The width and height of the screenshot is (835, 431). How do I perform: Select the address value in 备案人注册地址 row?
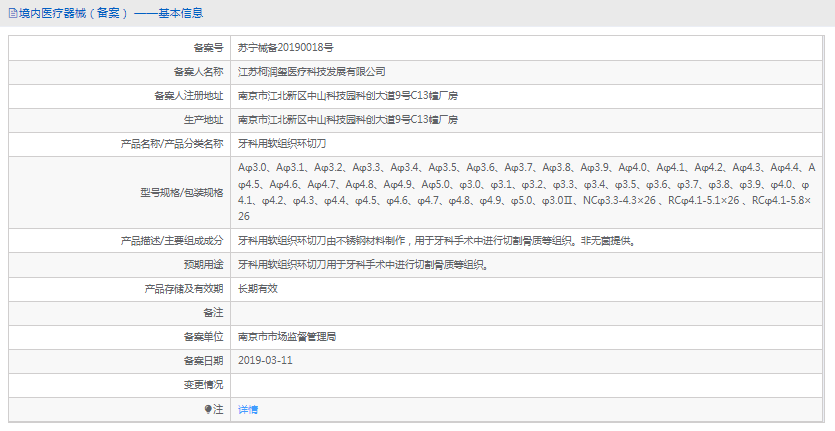[x=348, y=96]
